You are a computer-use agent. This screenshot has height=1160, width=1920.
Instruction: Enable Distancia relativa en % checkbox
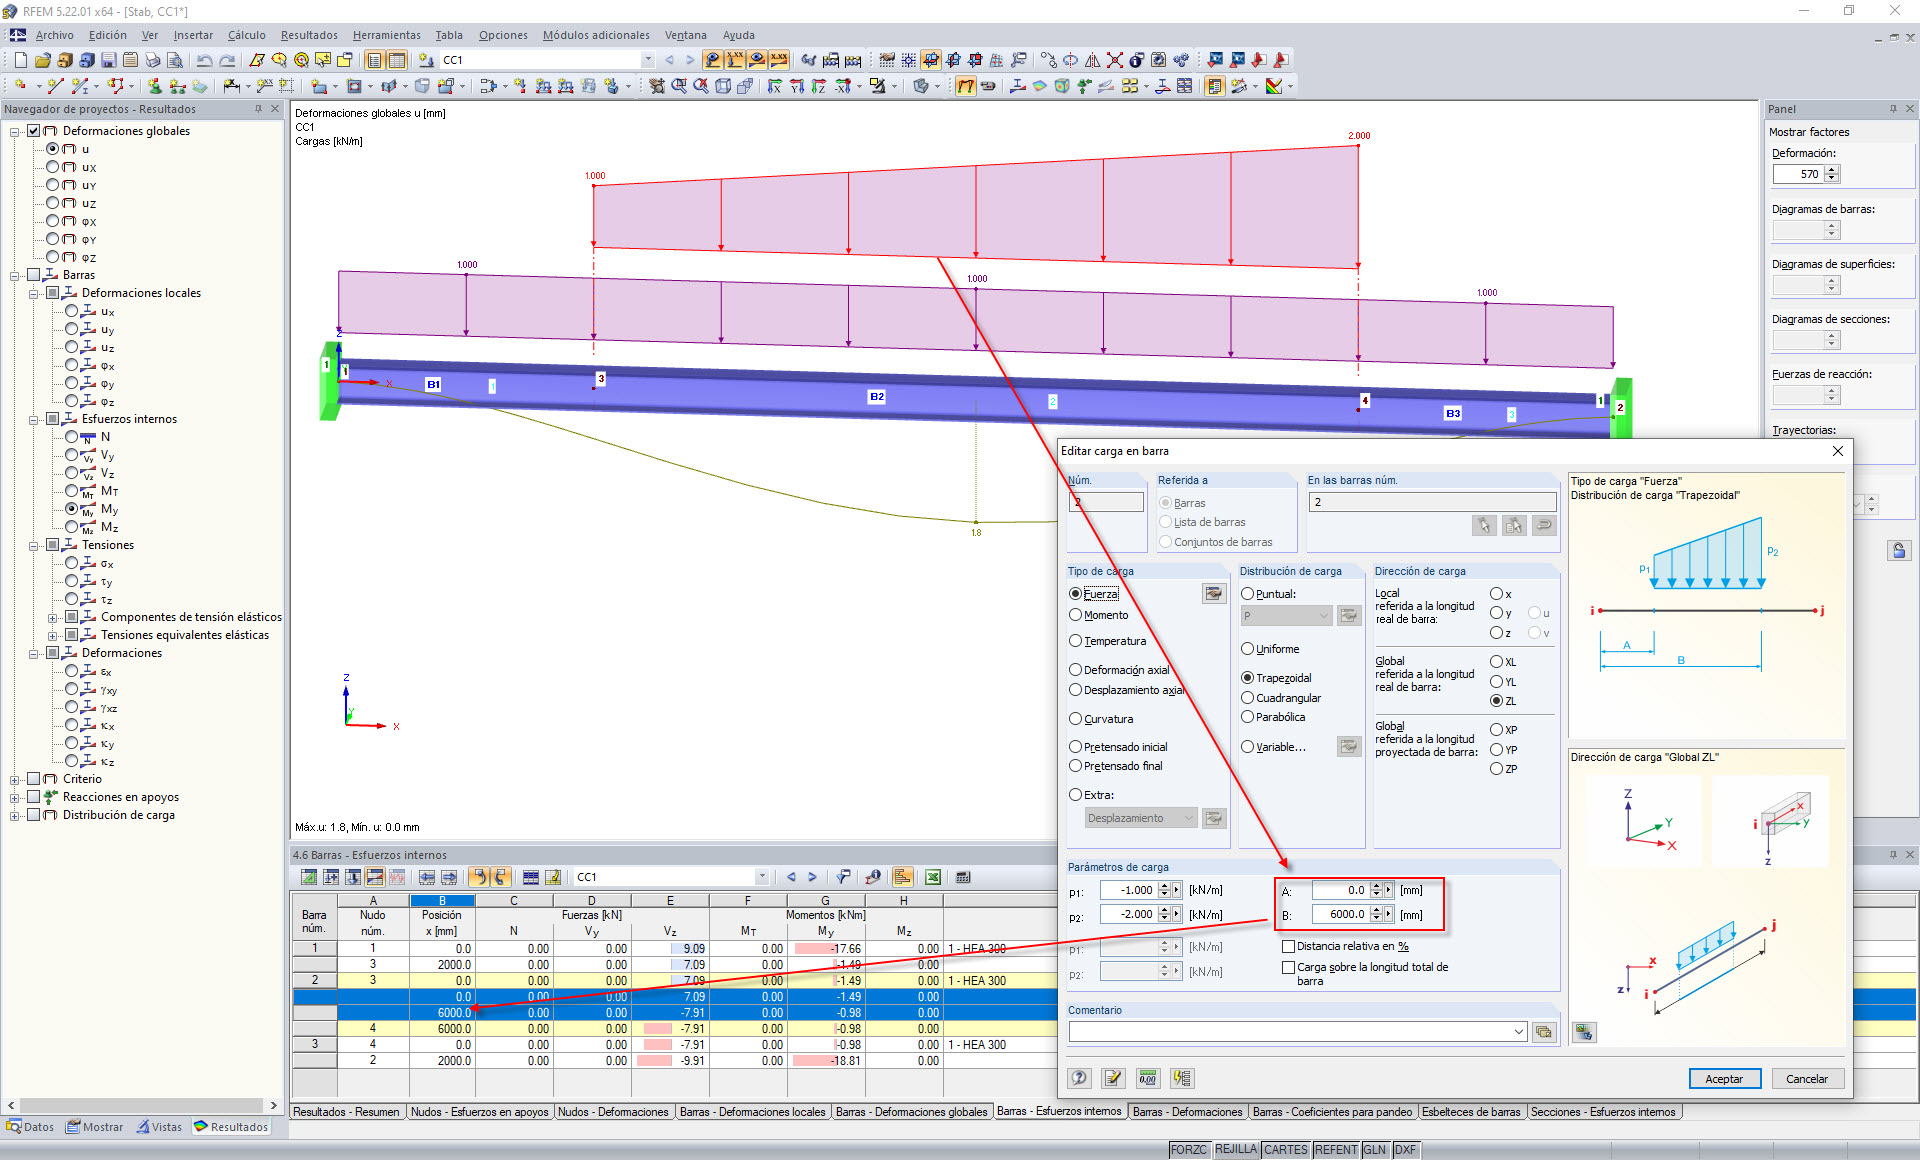pos(1289,946)
